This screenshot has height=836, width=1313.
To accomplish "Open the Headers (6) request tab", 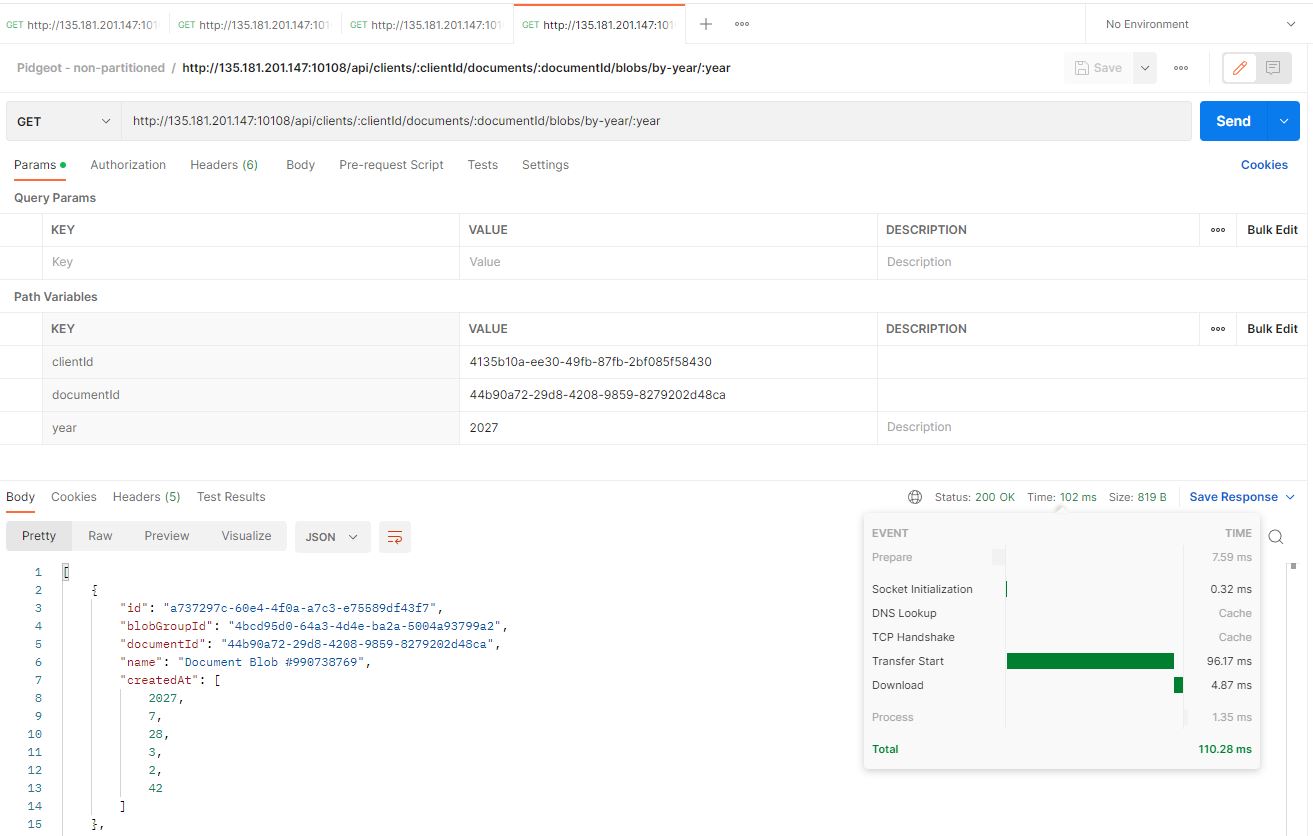I will pos(224,165).
